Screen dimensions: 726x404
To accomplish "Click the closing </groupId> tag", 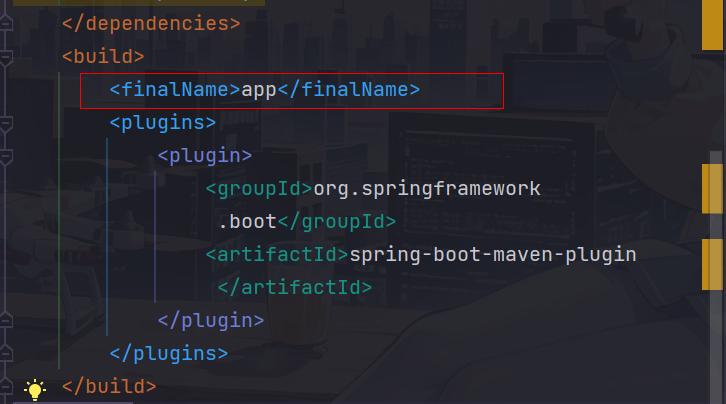I will coord(337,222).
